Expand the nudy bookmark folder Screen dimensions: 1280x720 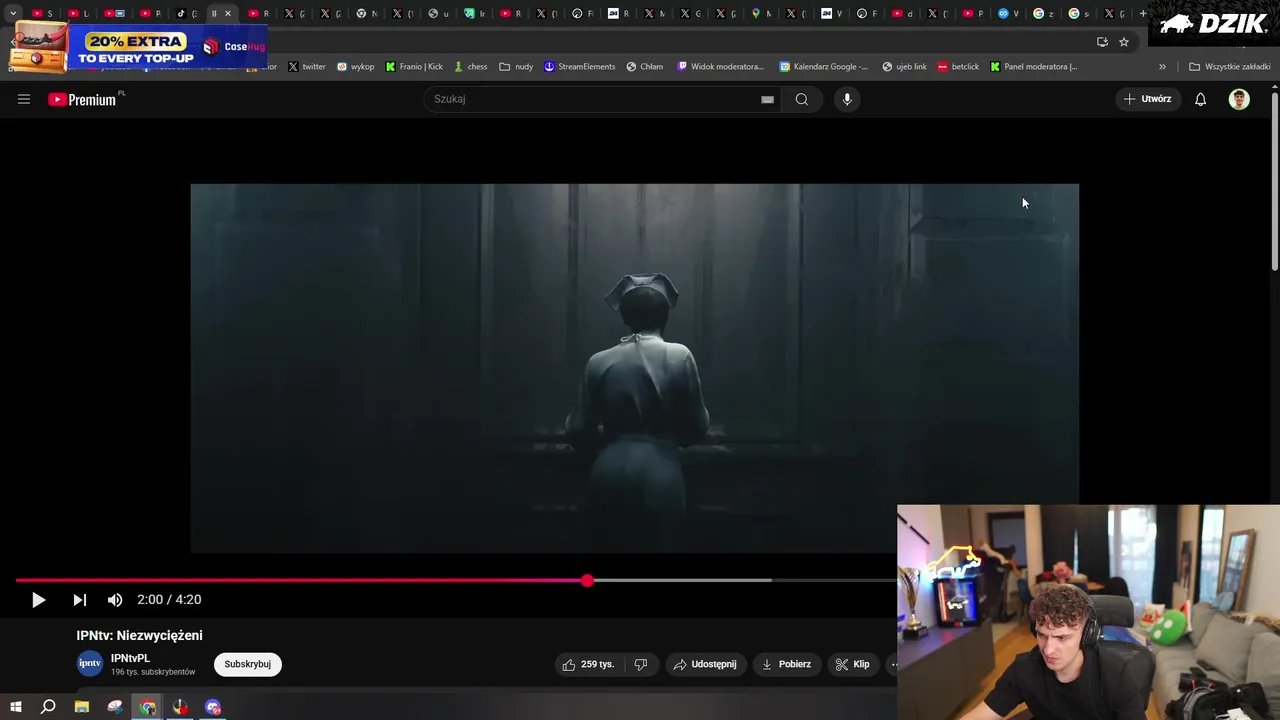(x=516, y=67)
